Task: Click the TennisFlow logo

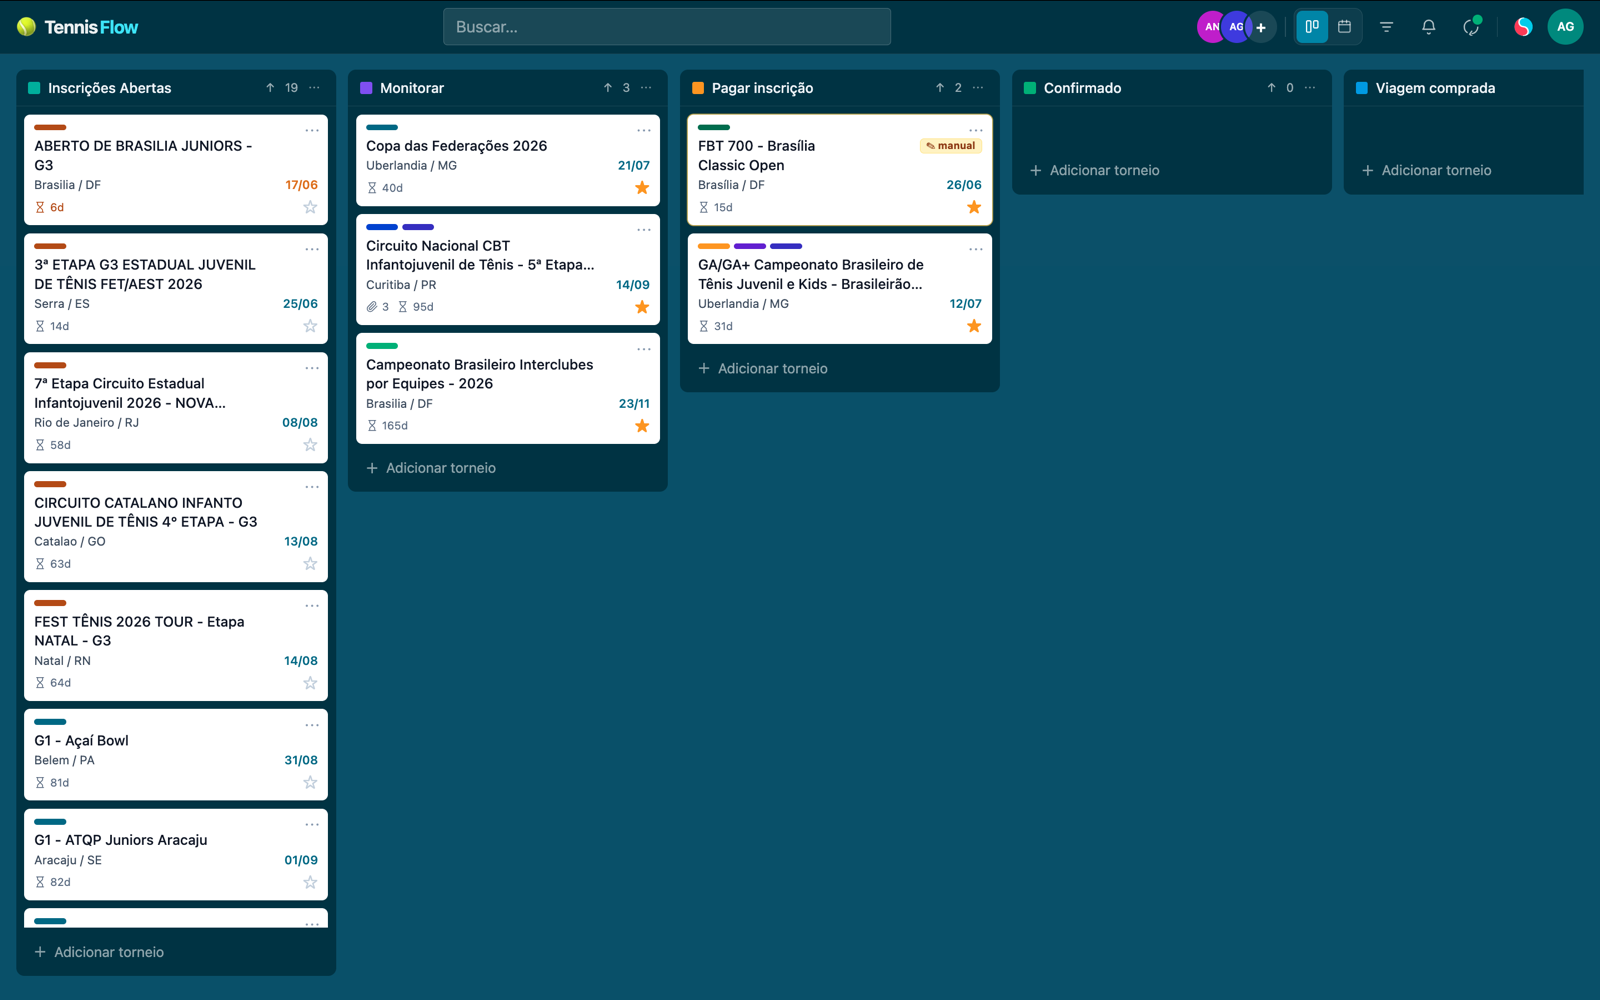Action: [x=78, y=27]
